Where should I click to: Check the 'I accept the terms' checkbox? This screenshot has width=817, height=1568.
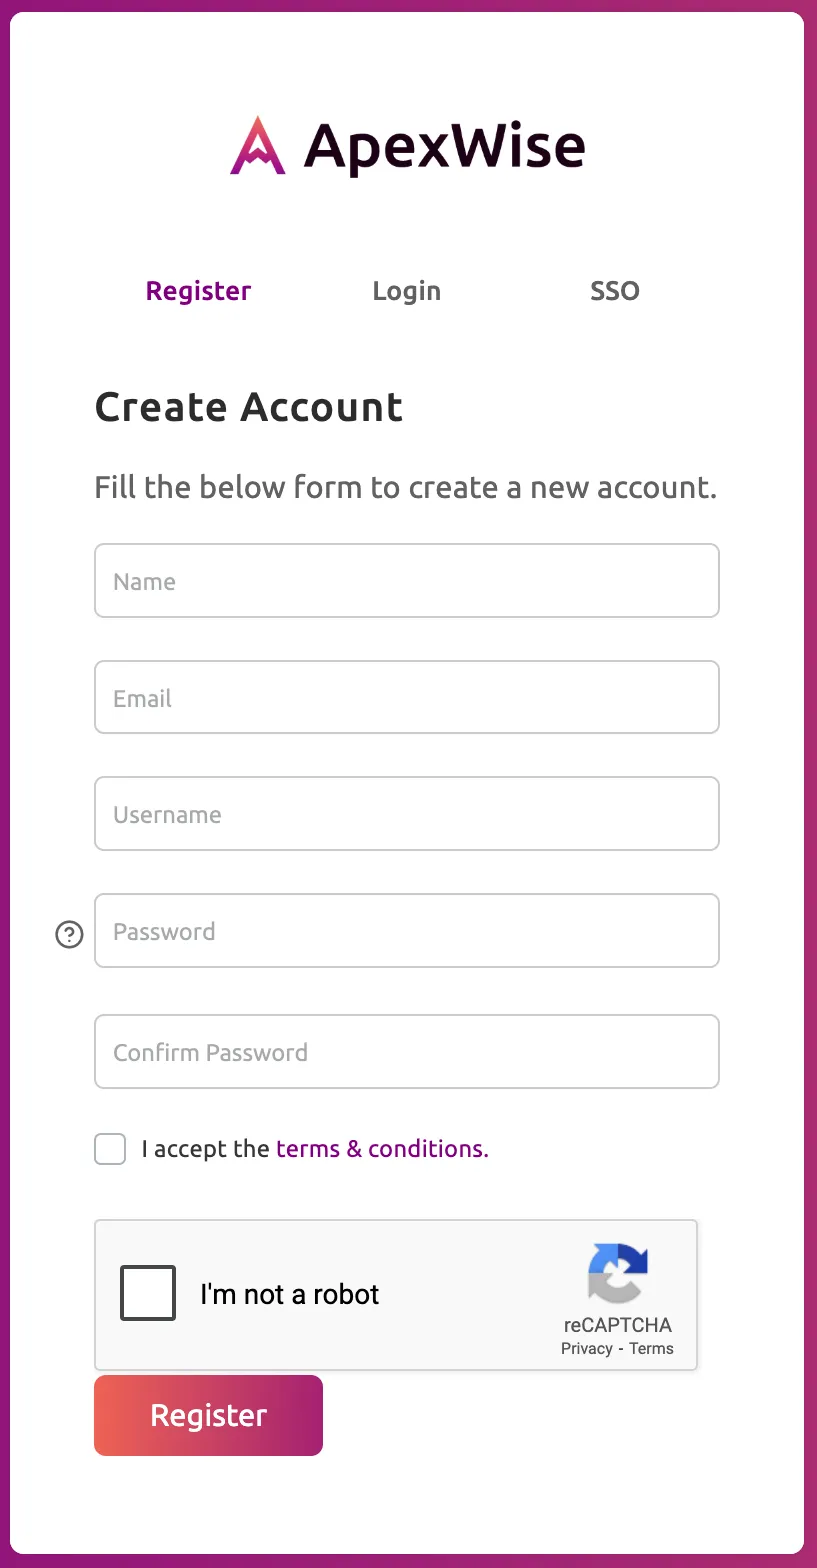coord(109,1149)
